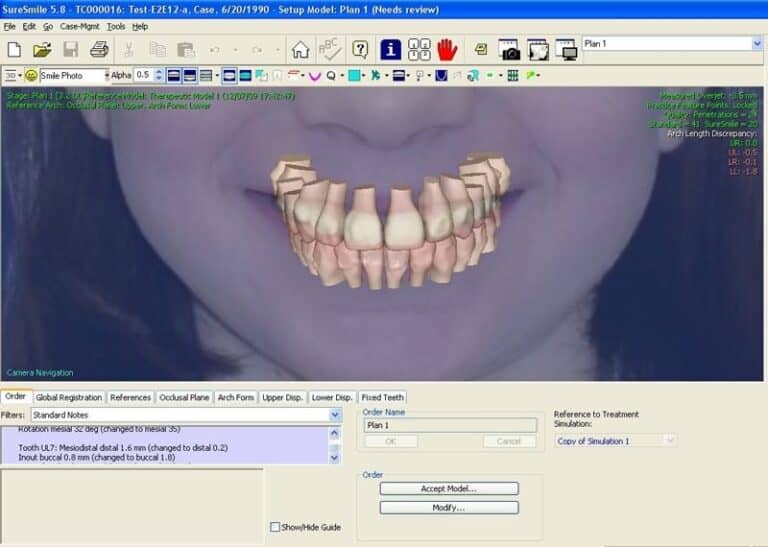Image resolution: width=768 pixels, height=547 pixels.
Task: Take a screenshot with the camera window icon
Action: tap(509, 49)
